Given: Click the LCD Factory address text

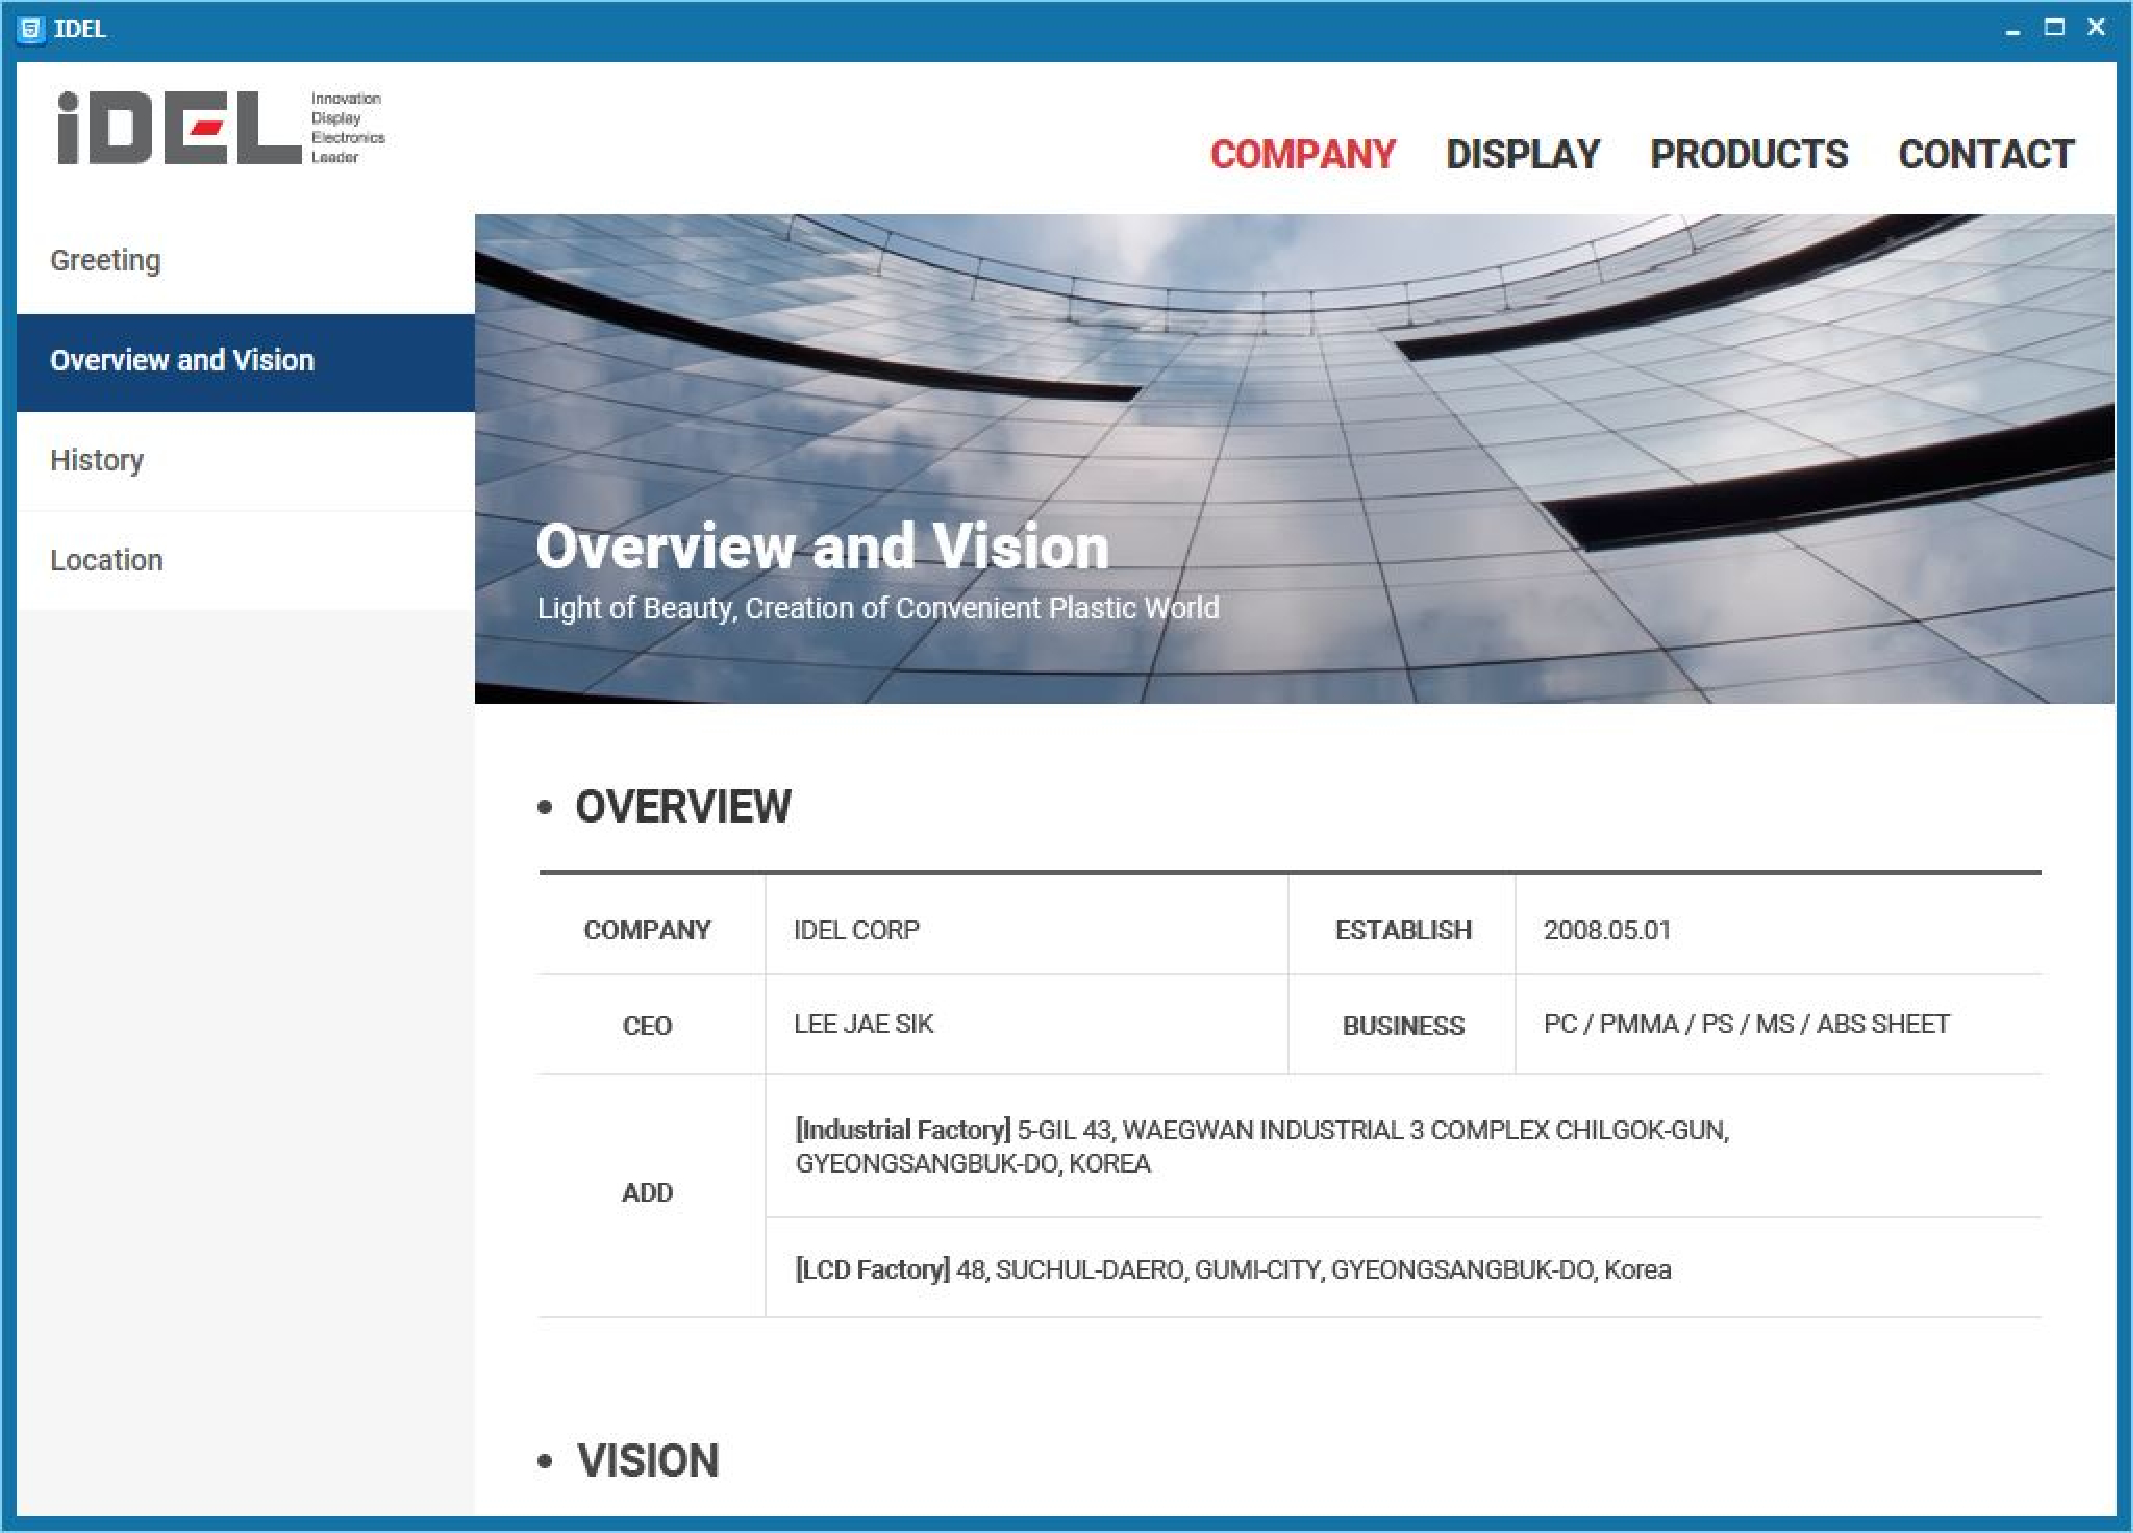Looking at the screenshot, I should tap(1233, 1269).
